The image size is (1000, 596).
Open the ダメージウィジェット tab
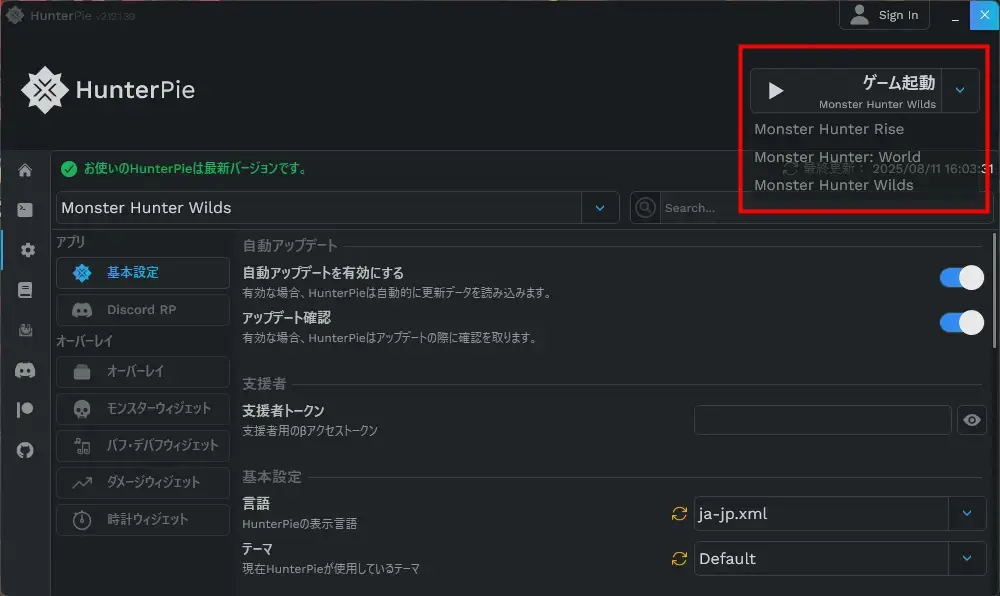click(x=143, y=483)
